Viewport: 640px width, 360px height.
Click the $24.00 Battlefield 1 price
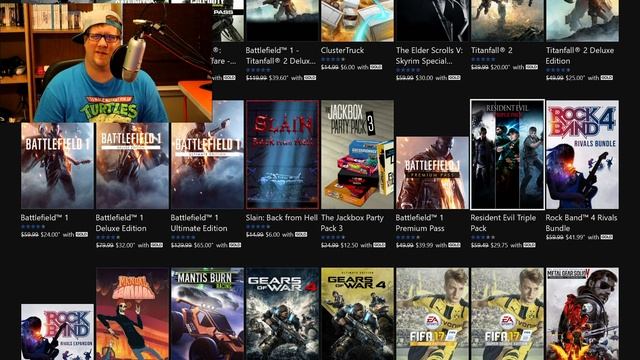pyautogui.click(x=51, y=235)
